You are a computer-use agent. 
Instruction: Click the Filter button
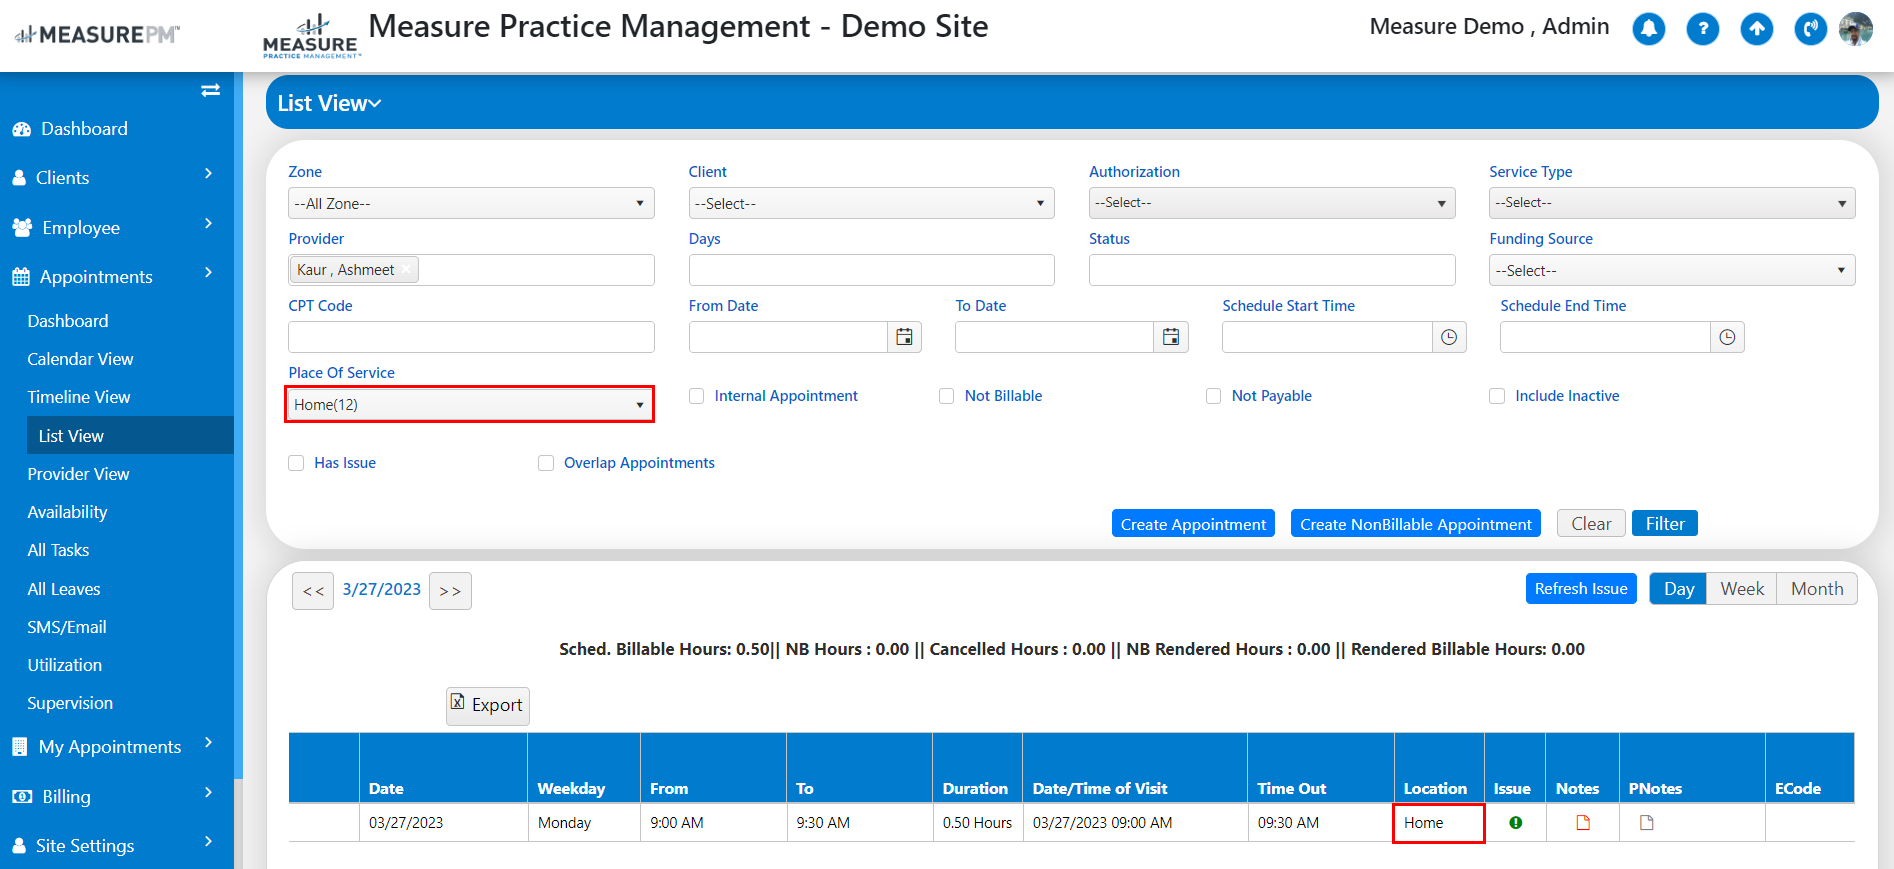click(x=1665, y=524)
